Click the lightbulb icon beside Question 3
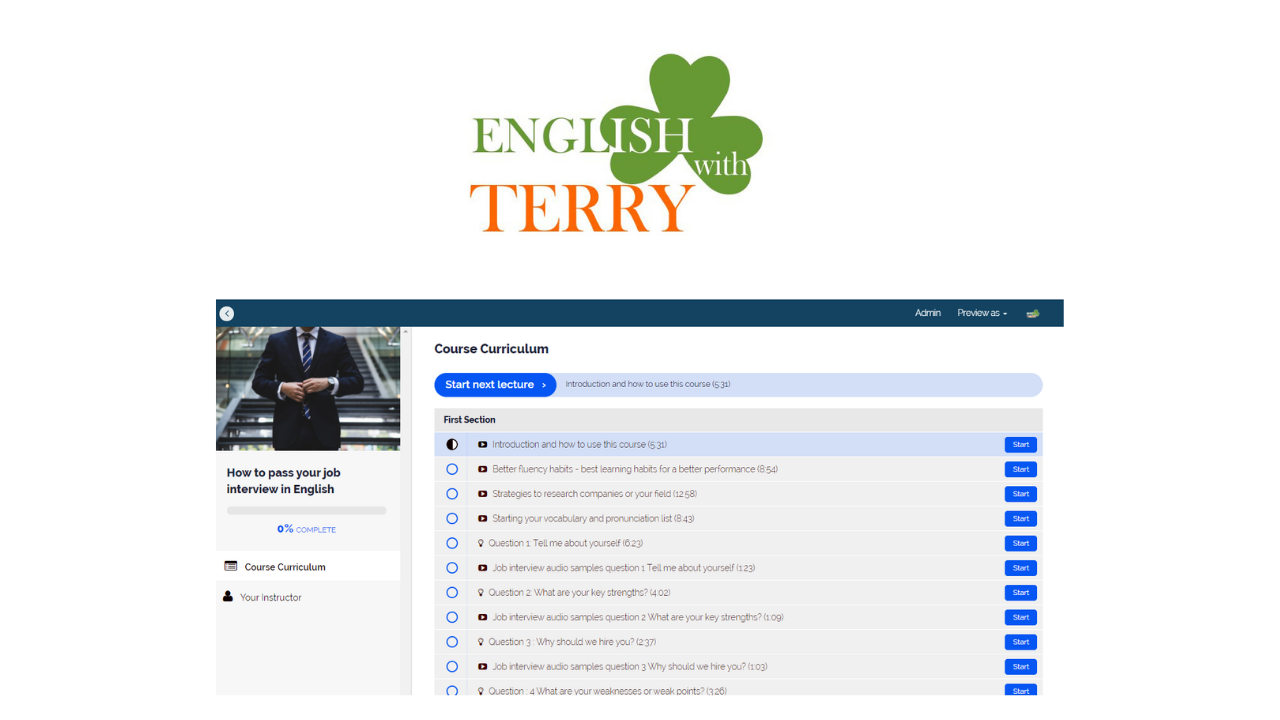 (481, 642)
